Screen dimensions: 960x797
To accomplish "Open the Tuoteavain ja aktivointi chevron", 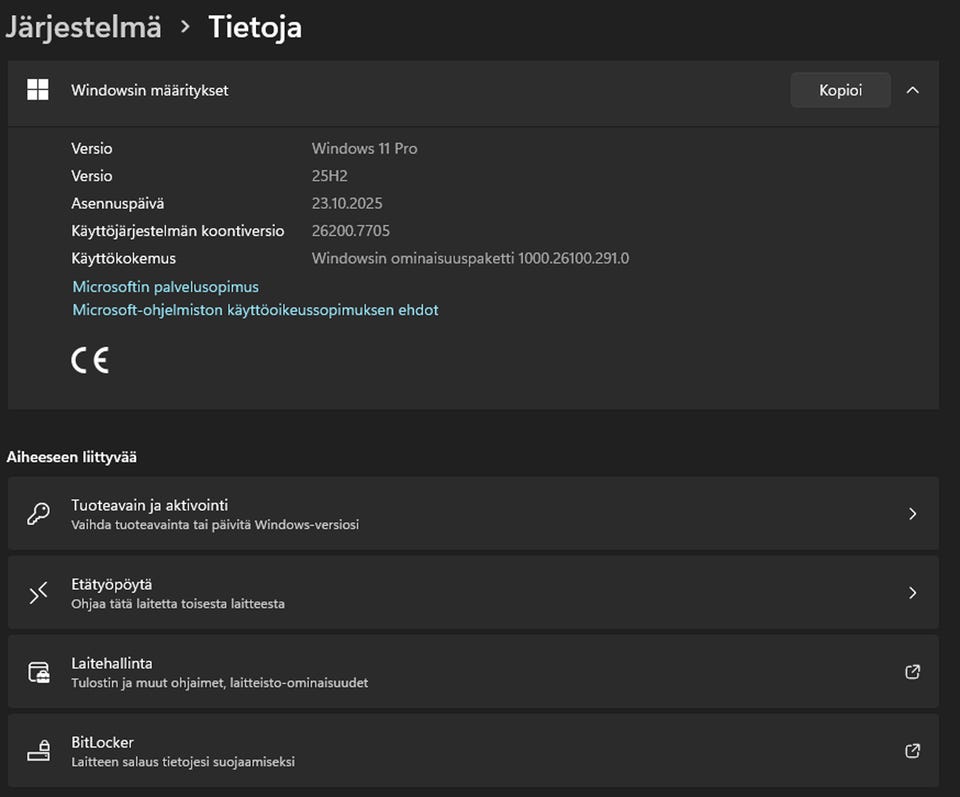I will coord(912,514).
